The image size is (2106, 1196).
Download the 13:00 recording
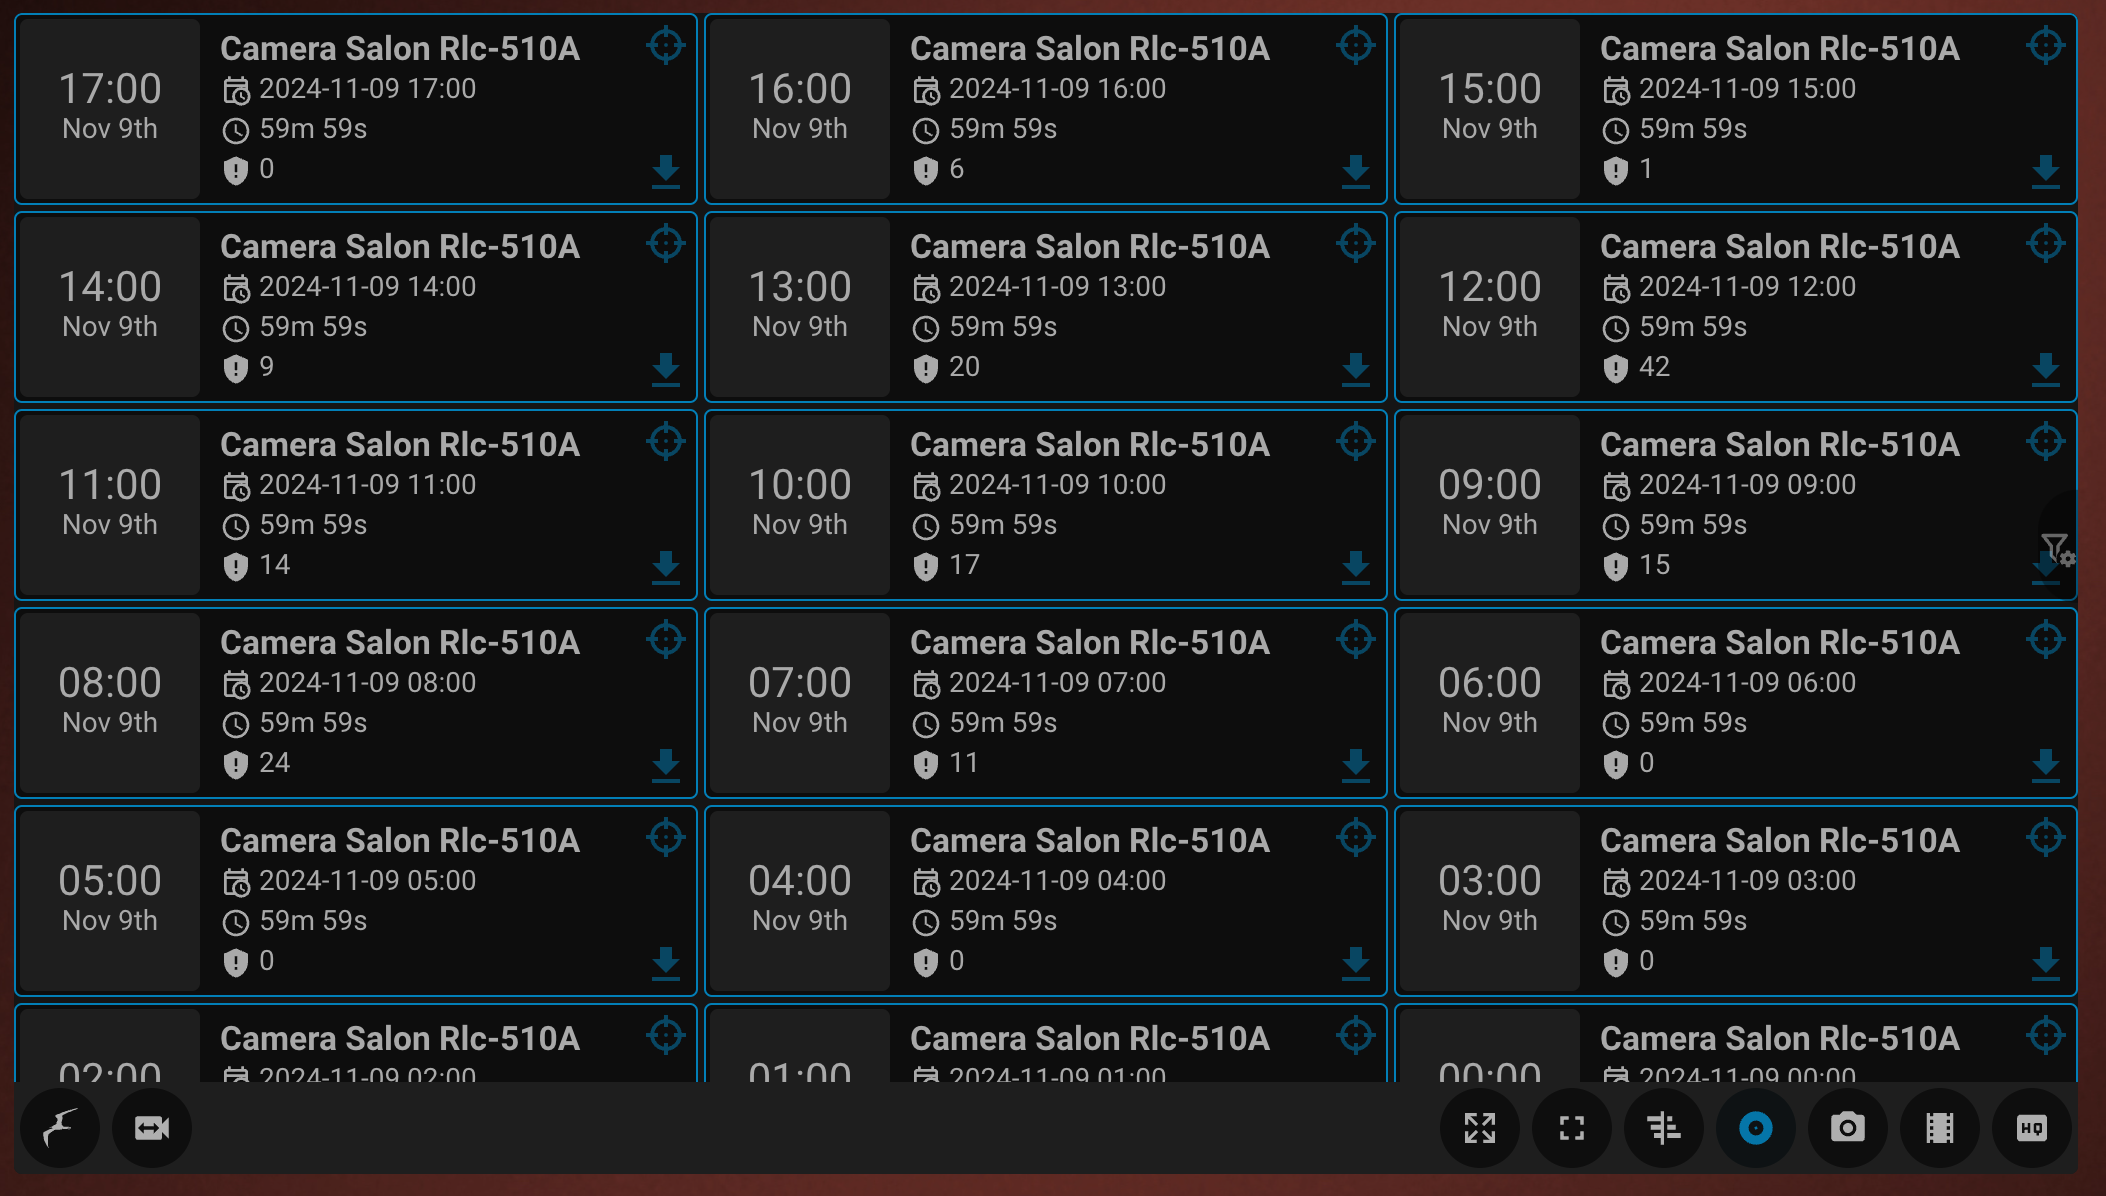point(1356,369)
